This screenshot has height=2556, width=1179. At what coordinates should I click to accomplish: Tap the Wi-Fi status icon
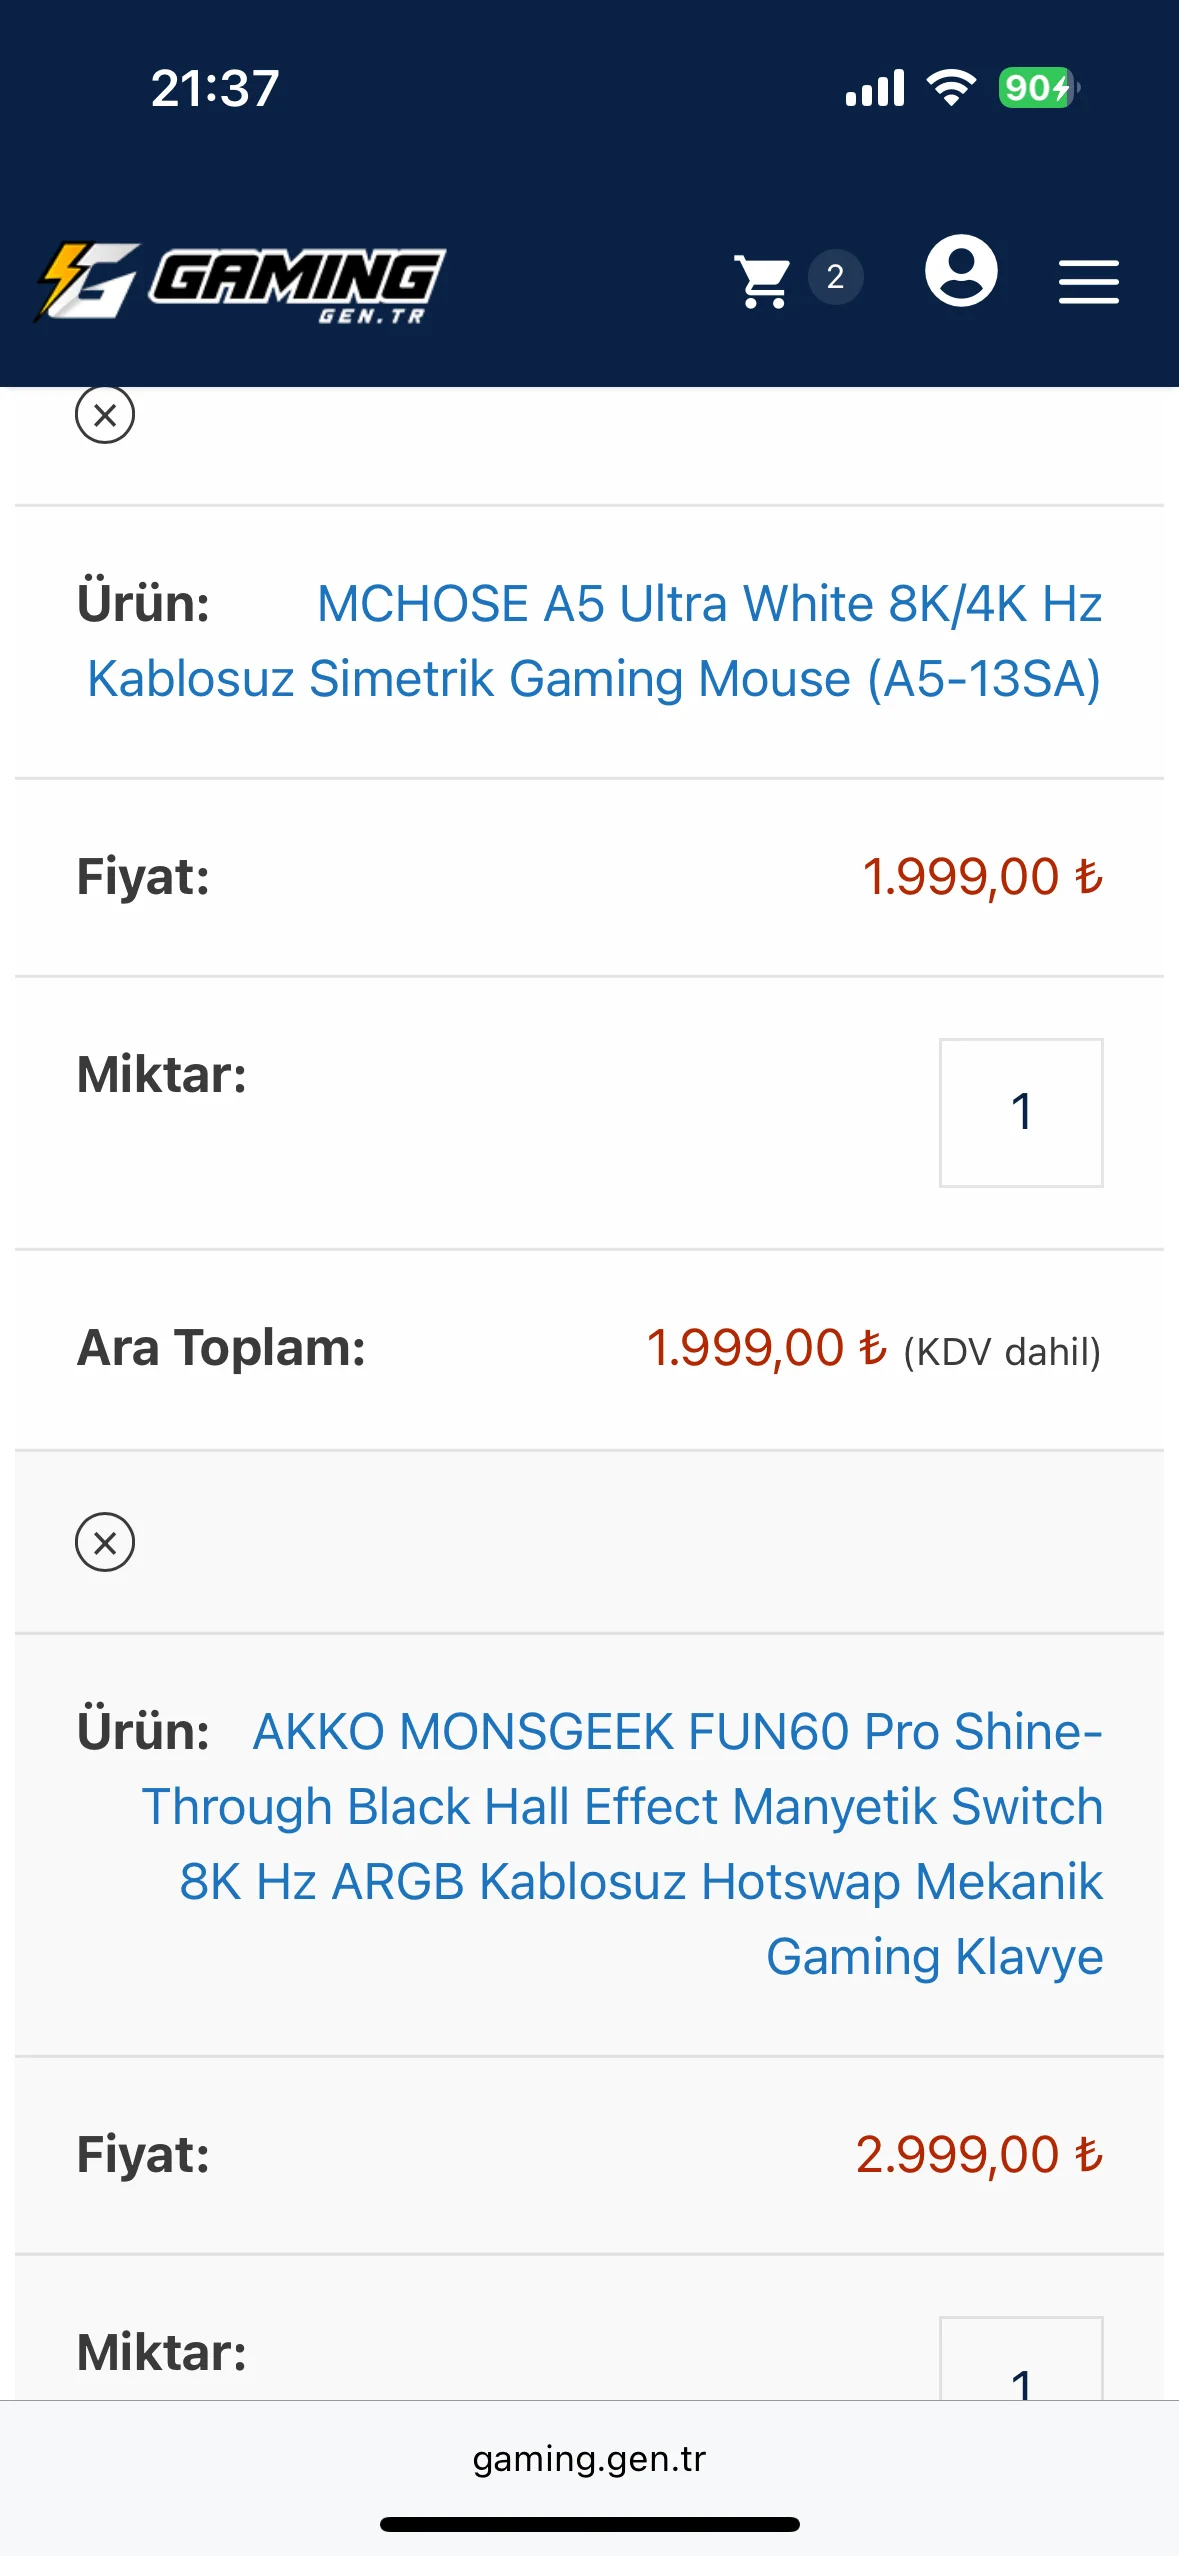pos(951,88)
